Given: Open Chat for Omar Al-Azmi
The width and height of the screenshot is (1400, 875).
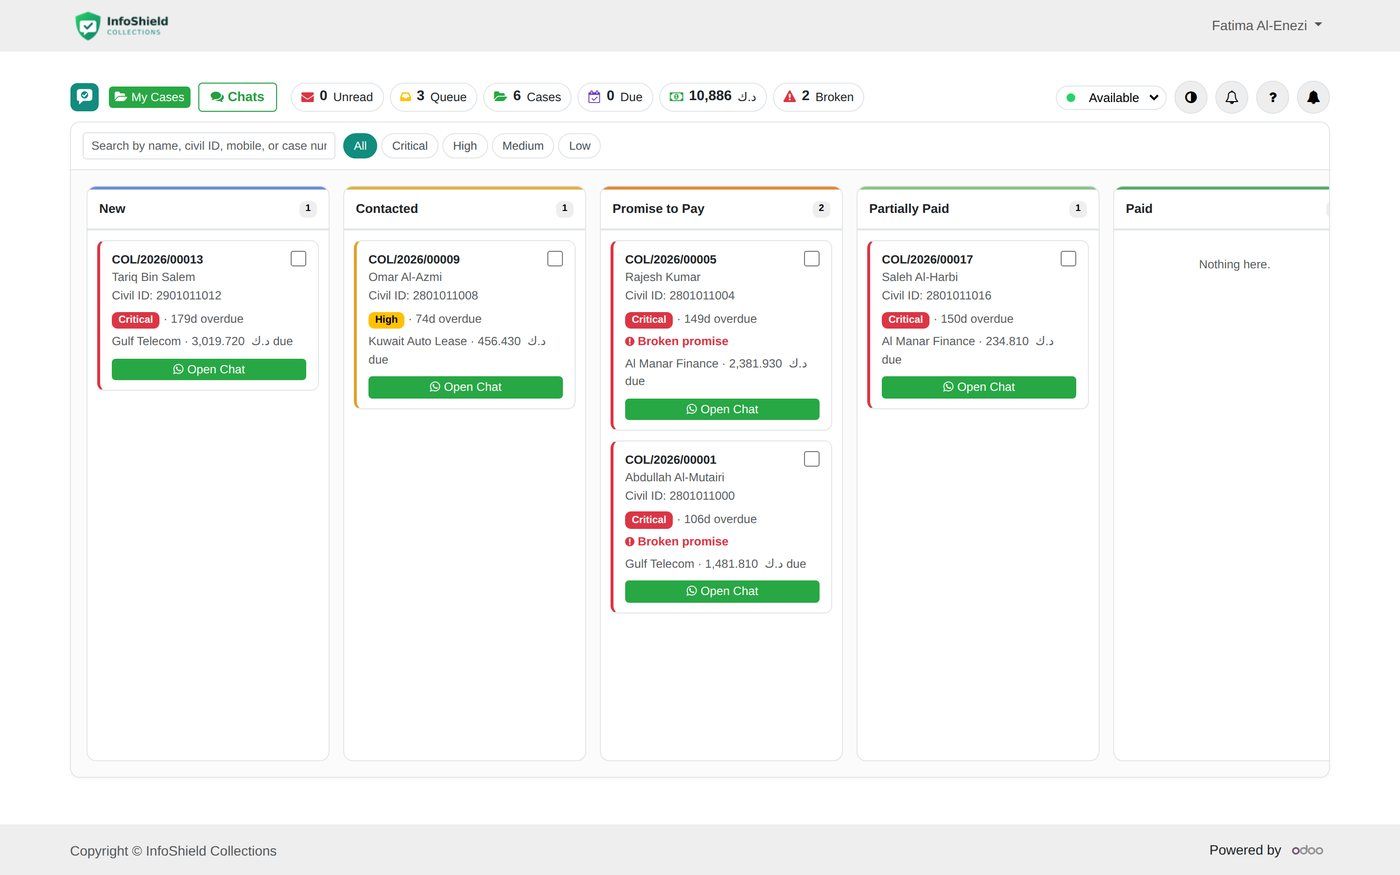Looking at the screenshot, I should 465,387.
